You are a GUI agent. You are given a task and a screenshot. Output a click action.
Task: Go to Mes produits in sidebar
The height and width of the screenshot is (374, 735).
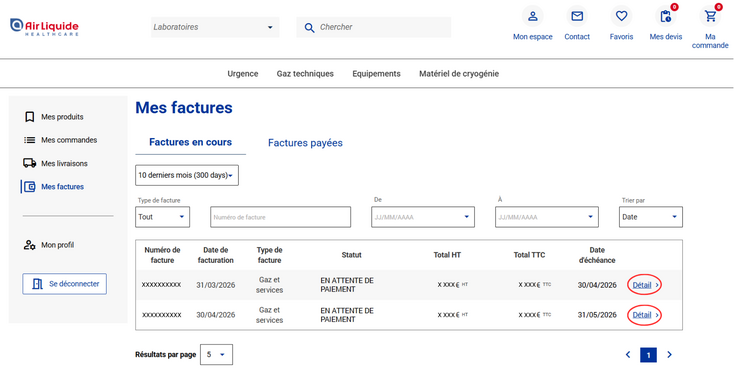(x=62, y=117)
